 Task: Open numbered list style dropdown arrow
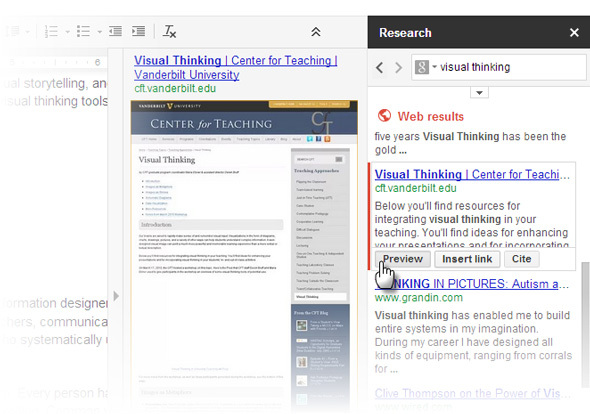(67, 32)
